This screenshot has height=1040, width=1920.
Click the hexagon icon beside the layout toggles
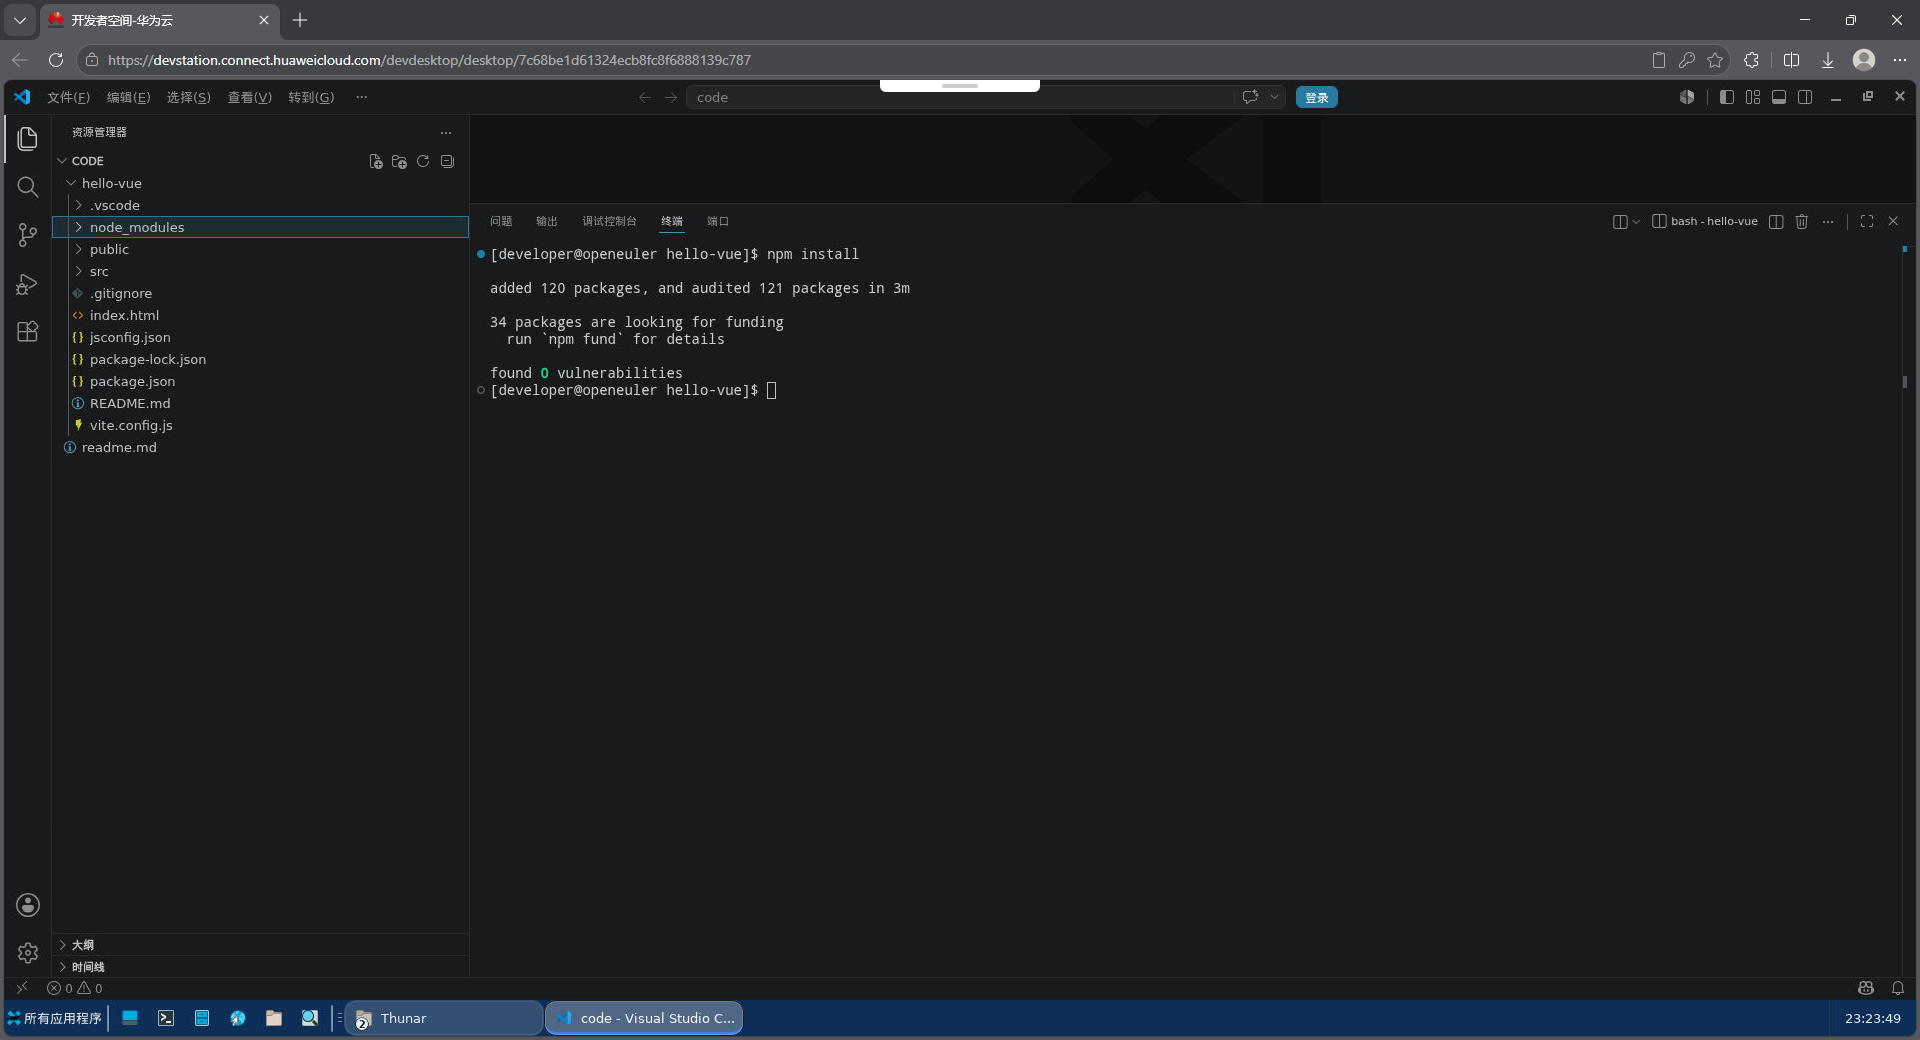1687,97
